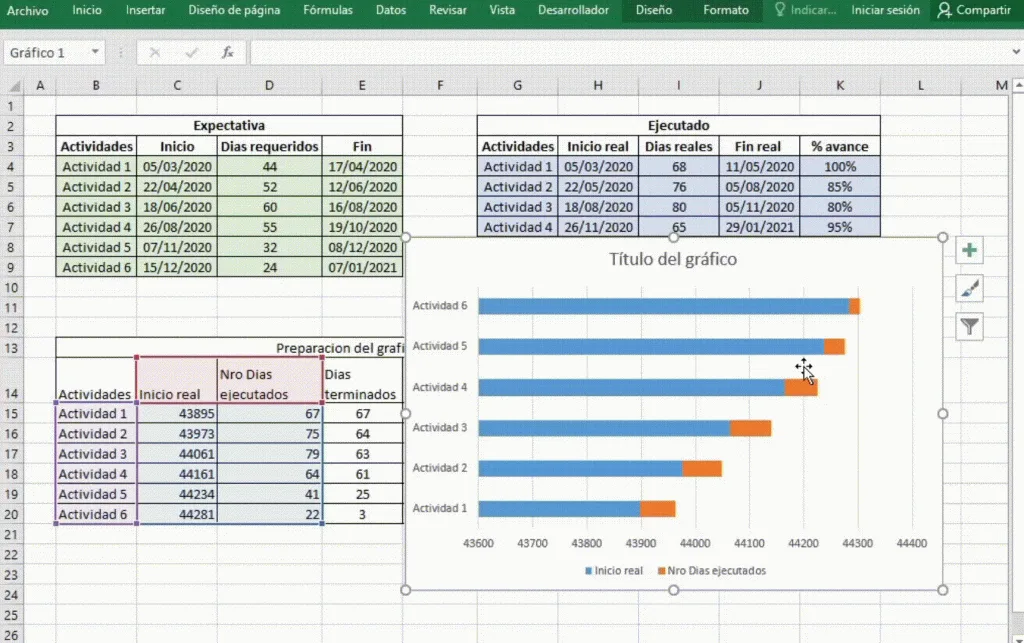The height and width of the screenshot is (643, 1024).
Task: Select the 100% avance cell
Action: point(840,166)
